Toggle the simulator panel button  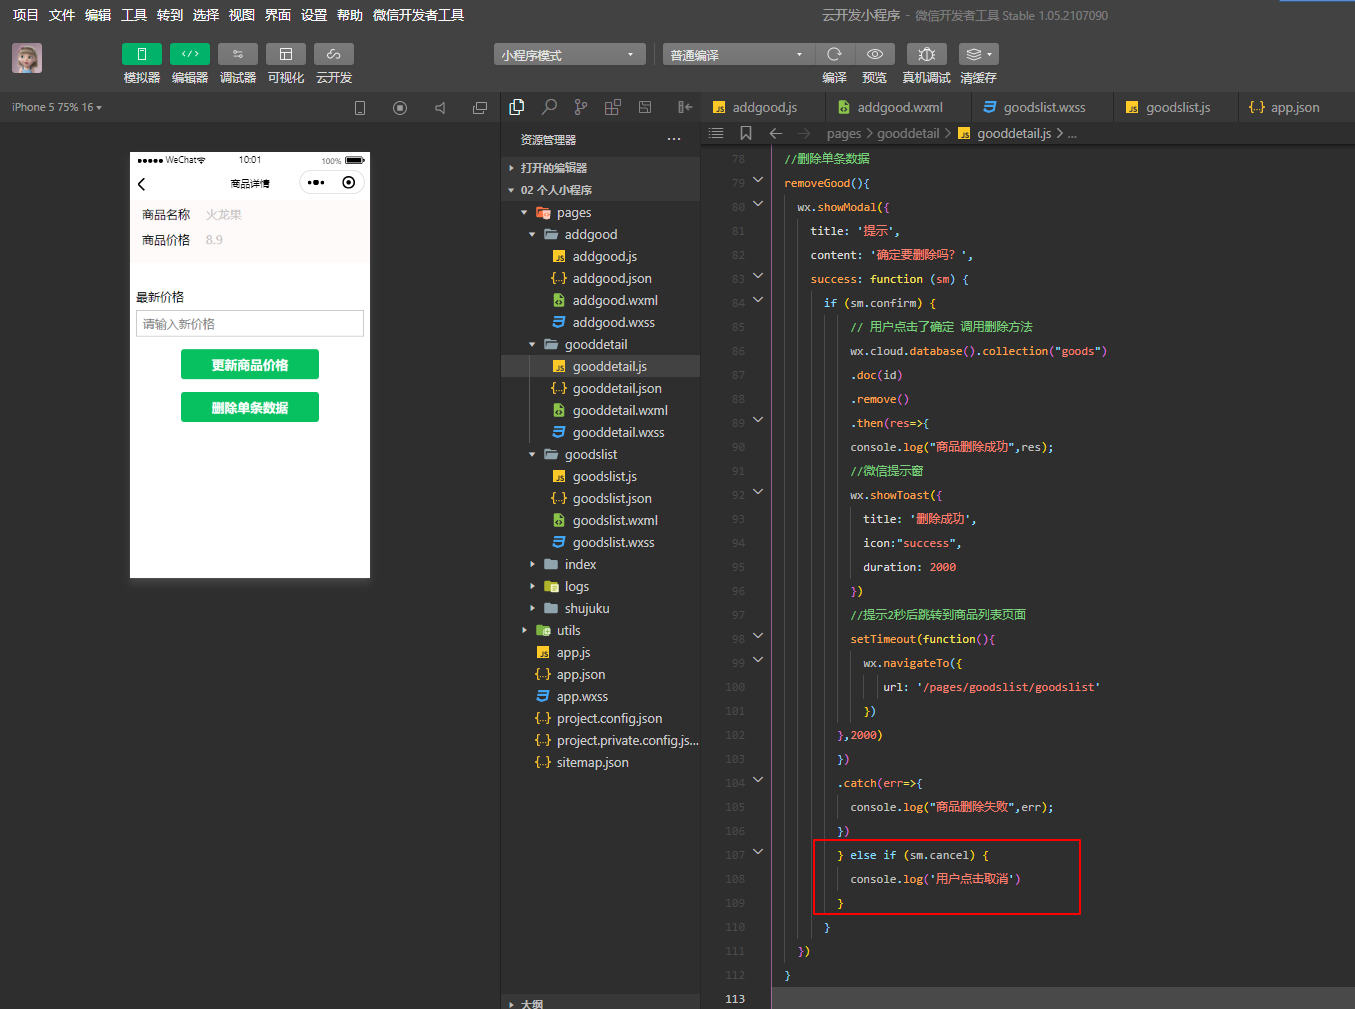142,54
